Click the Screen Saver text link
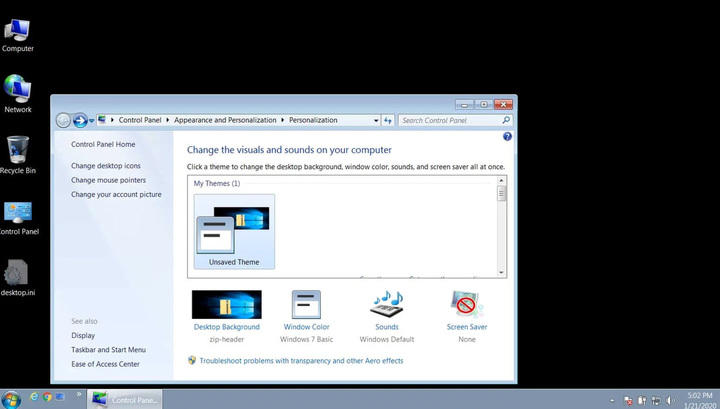Viewport: 720px width, 409px height. tap(467, 327)
